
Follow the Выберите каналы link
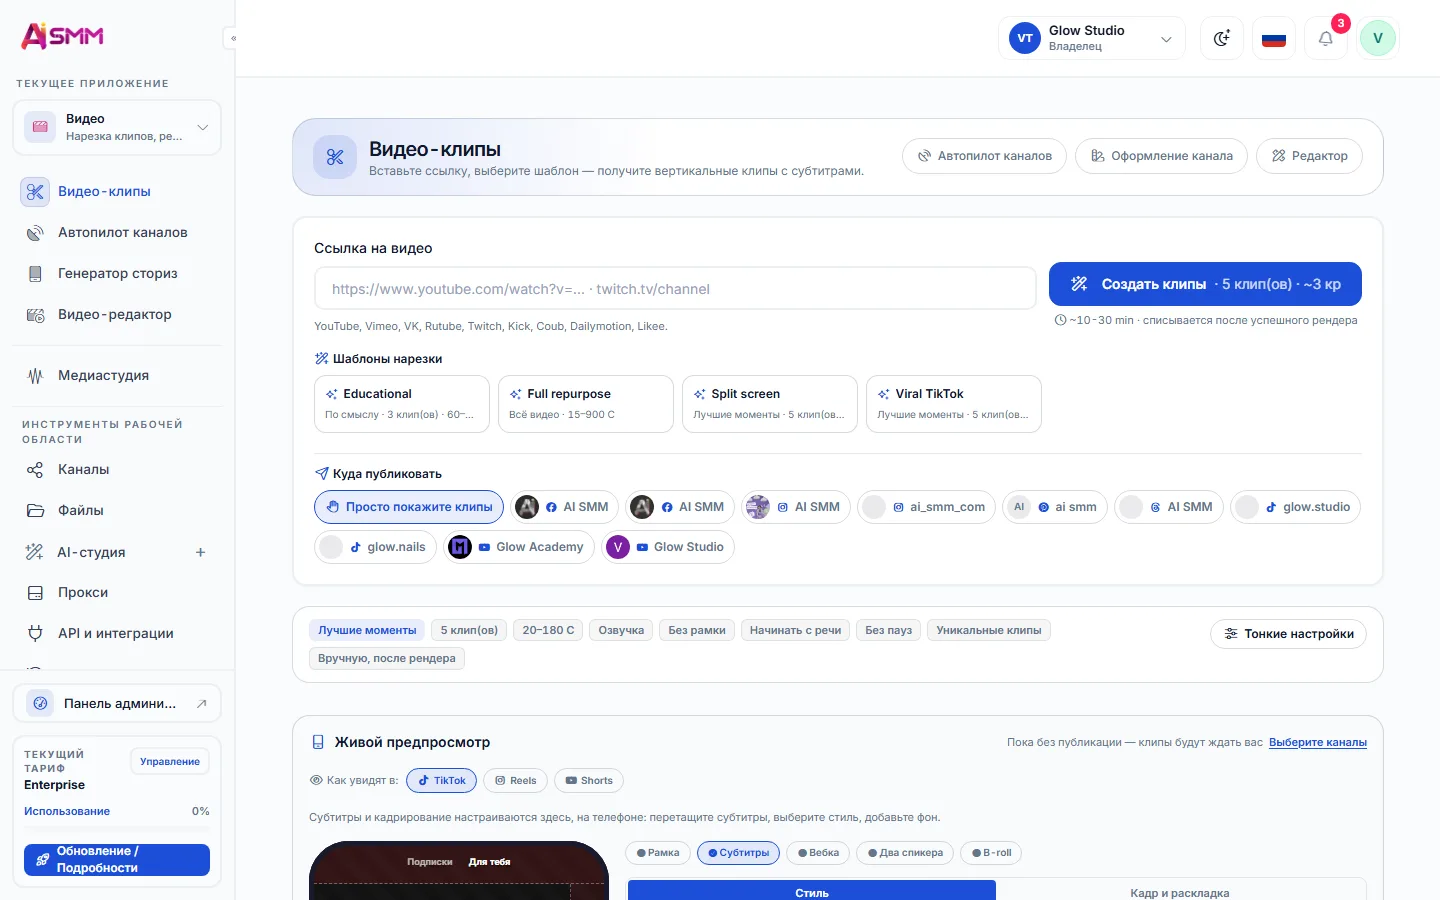click(1318, 742)
